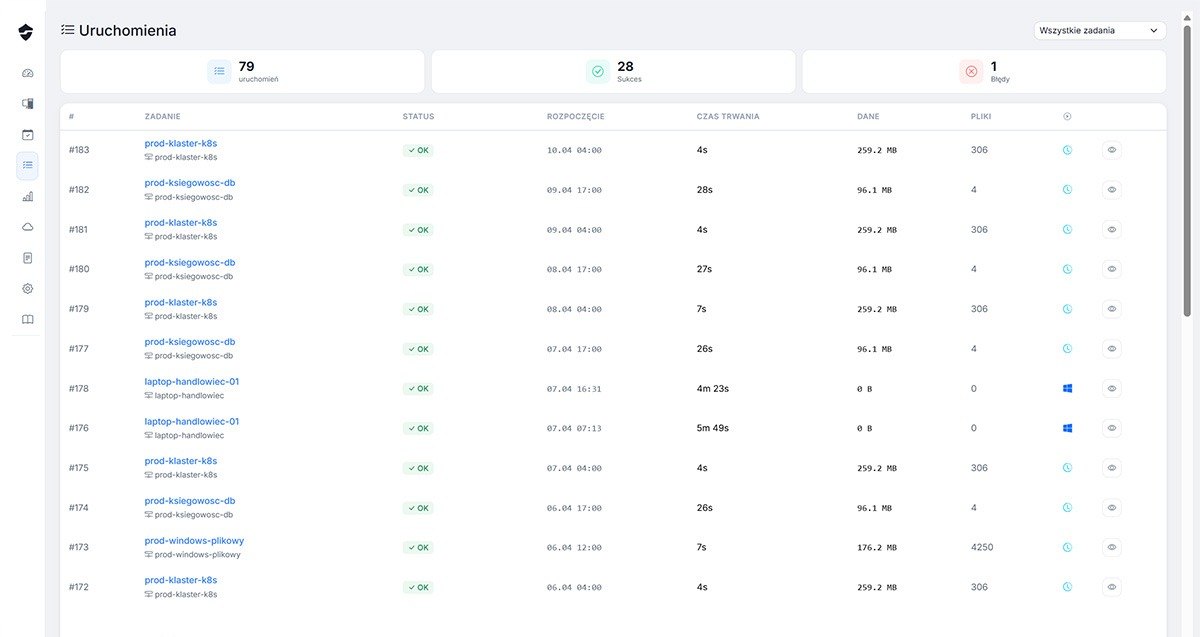Viewport: 1200px width, 637px height.
Task: Click the Windows icon in row #178
Action: click(x=1067, y=389)
